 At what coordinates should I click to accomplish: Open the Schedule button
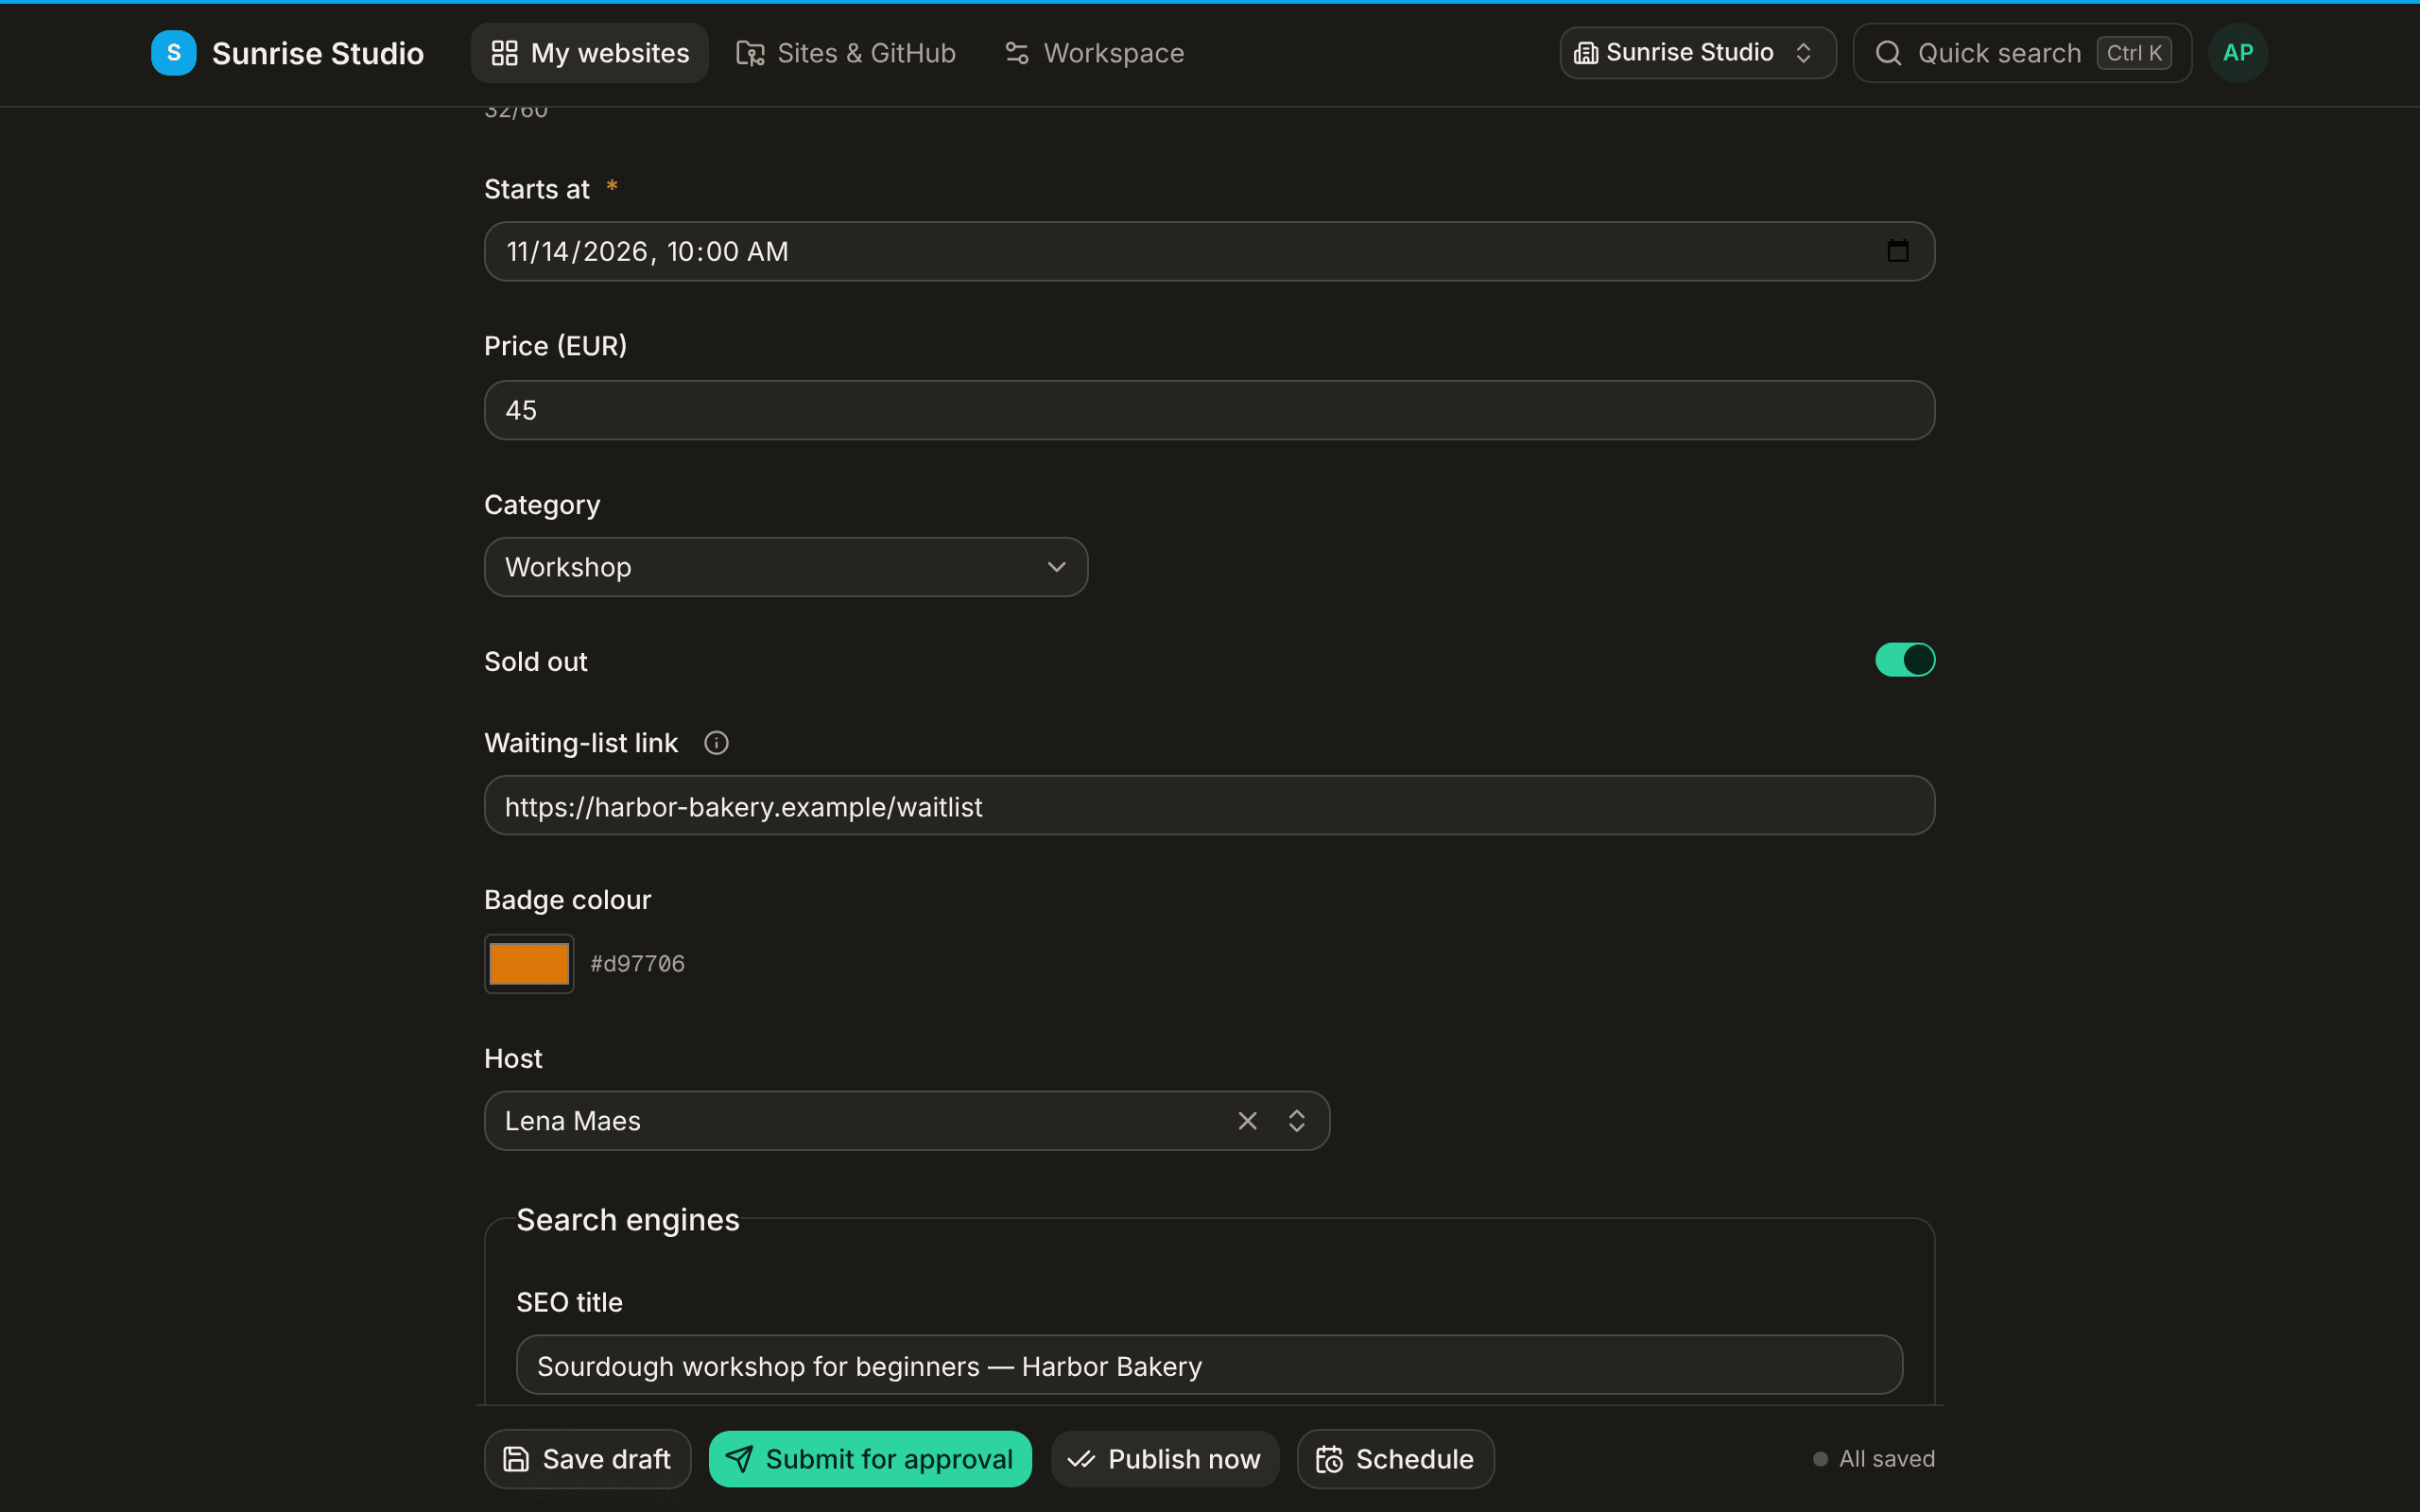point(1395,1459)
